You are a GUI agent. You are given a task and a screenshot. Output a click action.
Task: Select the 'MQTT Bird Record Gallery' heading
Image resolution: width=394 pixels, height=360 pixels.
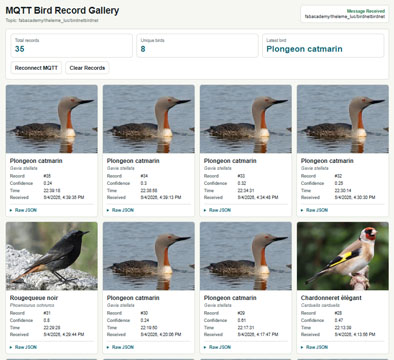click(x=62, y=10)
